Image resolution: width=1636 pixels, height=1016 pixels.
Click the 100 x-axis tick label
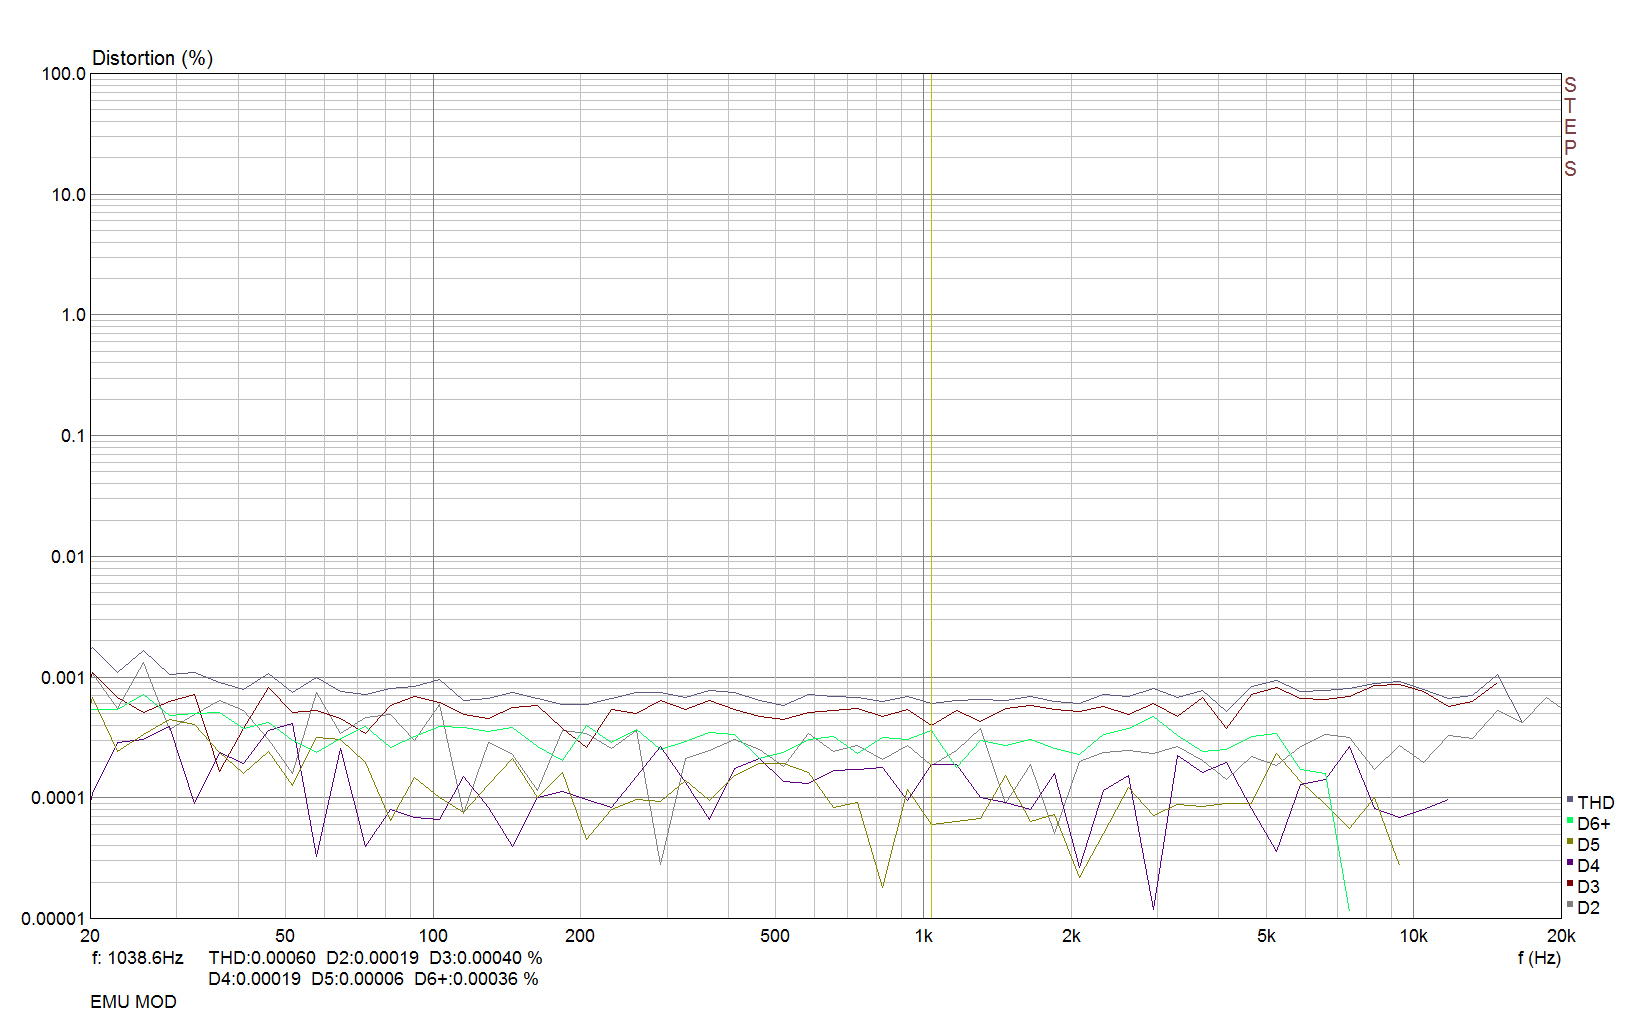pos(433,936)
